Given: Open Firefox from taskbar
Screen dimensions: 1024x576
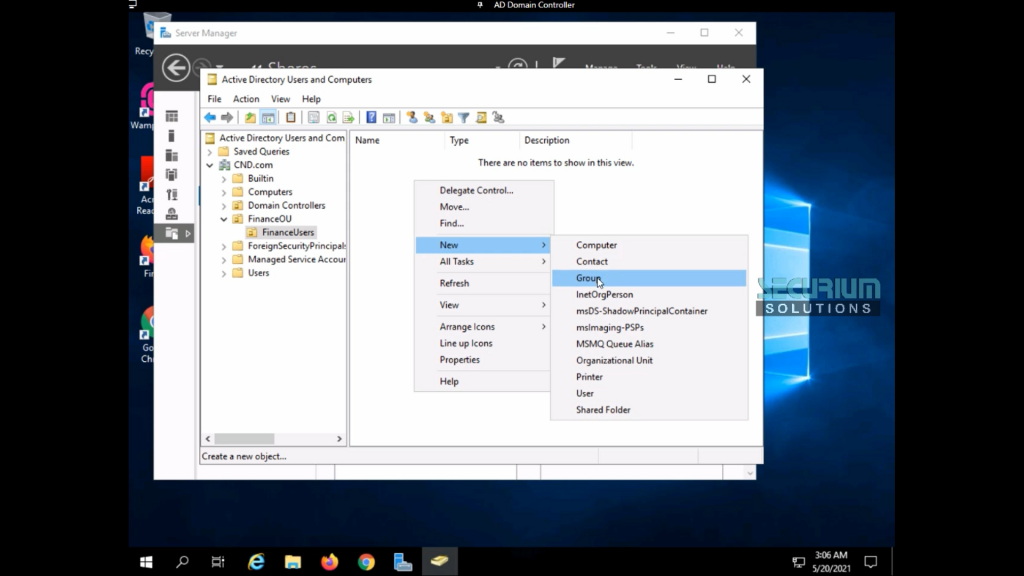Looking at the screenshot, I should click(x=330, y=562).
